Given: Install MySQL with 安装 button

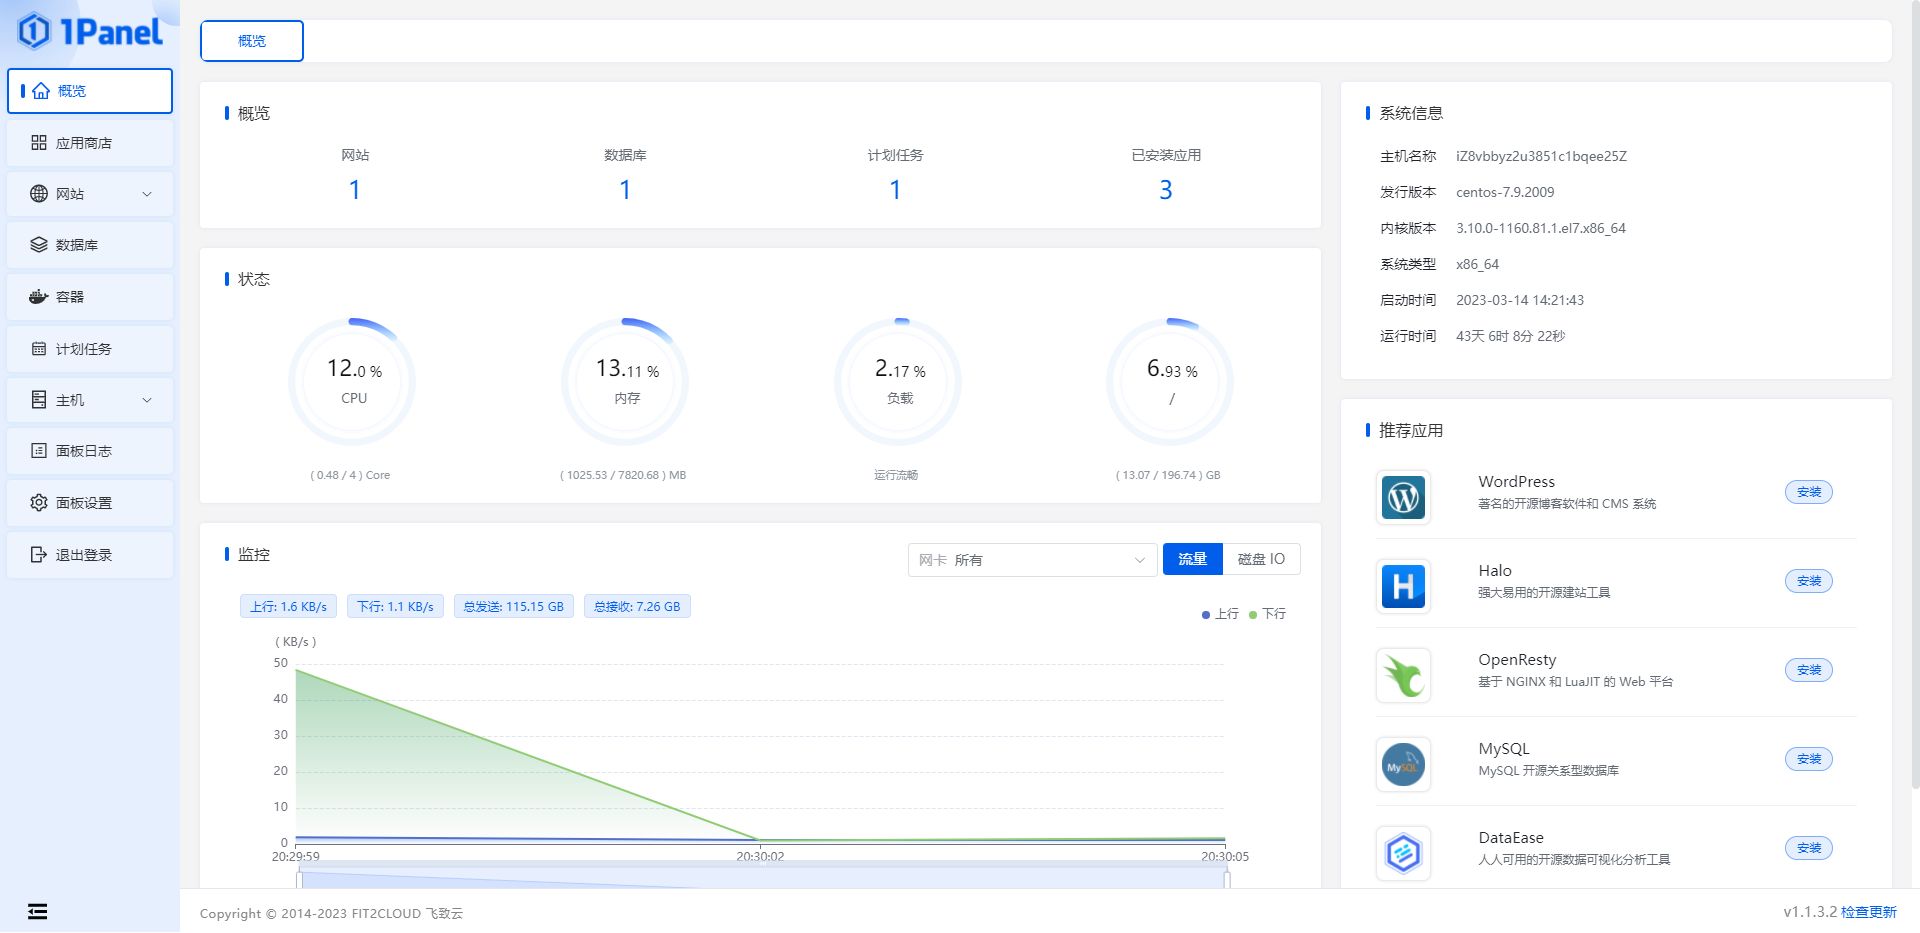Looking at the screenshot, I should point(1808,759).
